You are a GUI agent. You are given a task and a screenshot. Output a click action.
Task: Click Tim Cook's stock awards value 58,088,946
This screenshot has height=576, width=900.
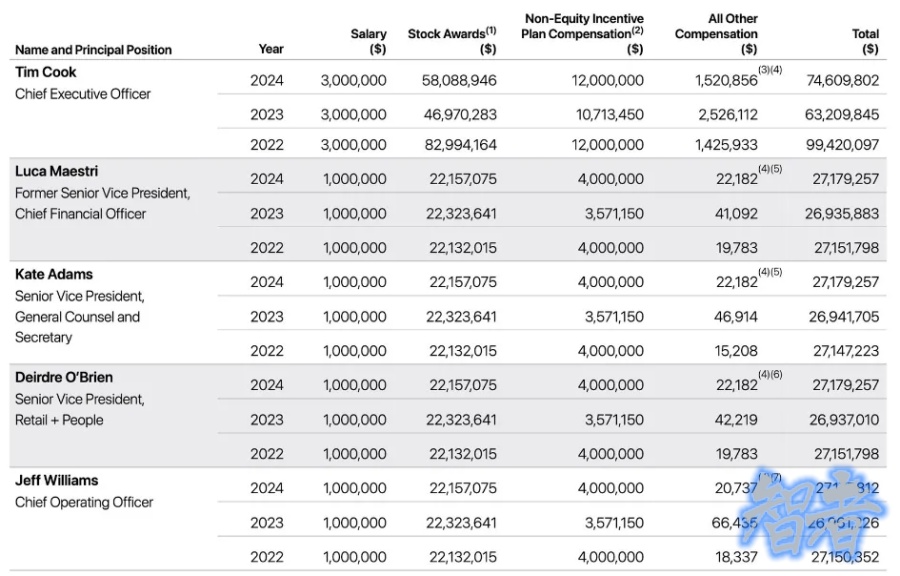pyautogui.click(x=459, y=80)
